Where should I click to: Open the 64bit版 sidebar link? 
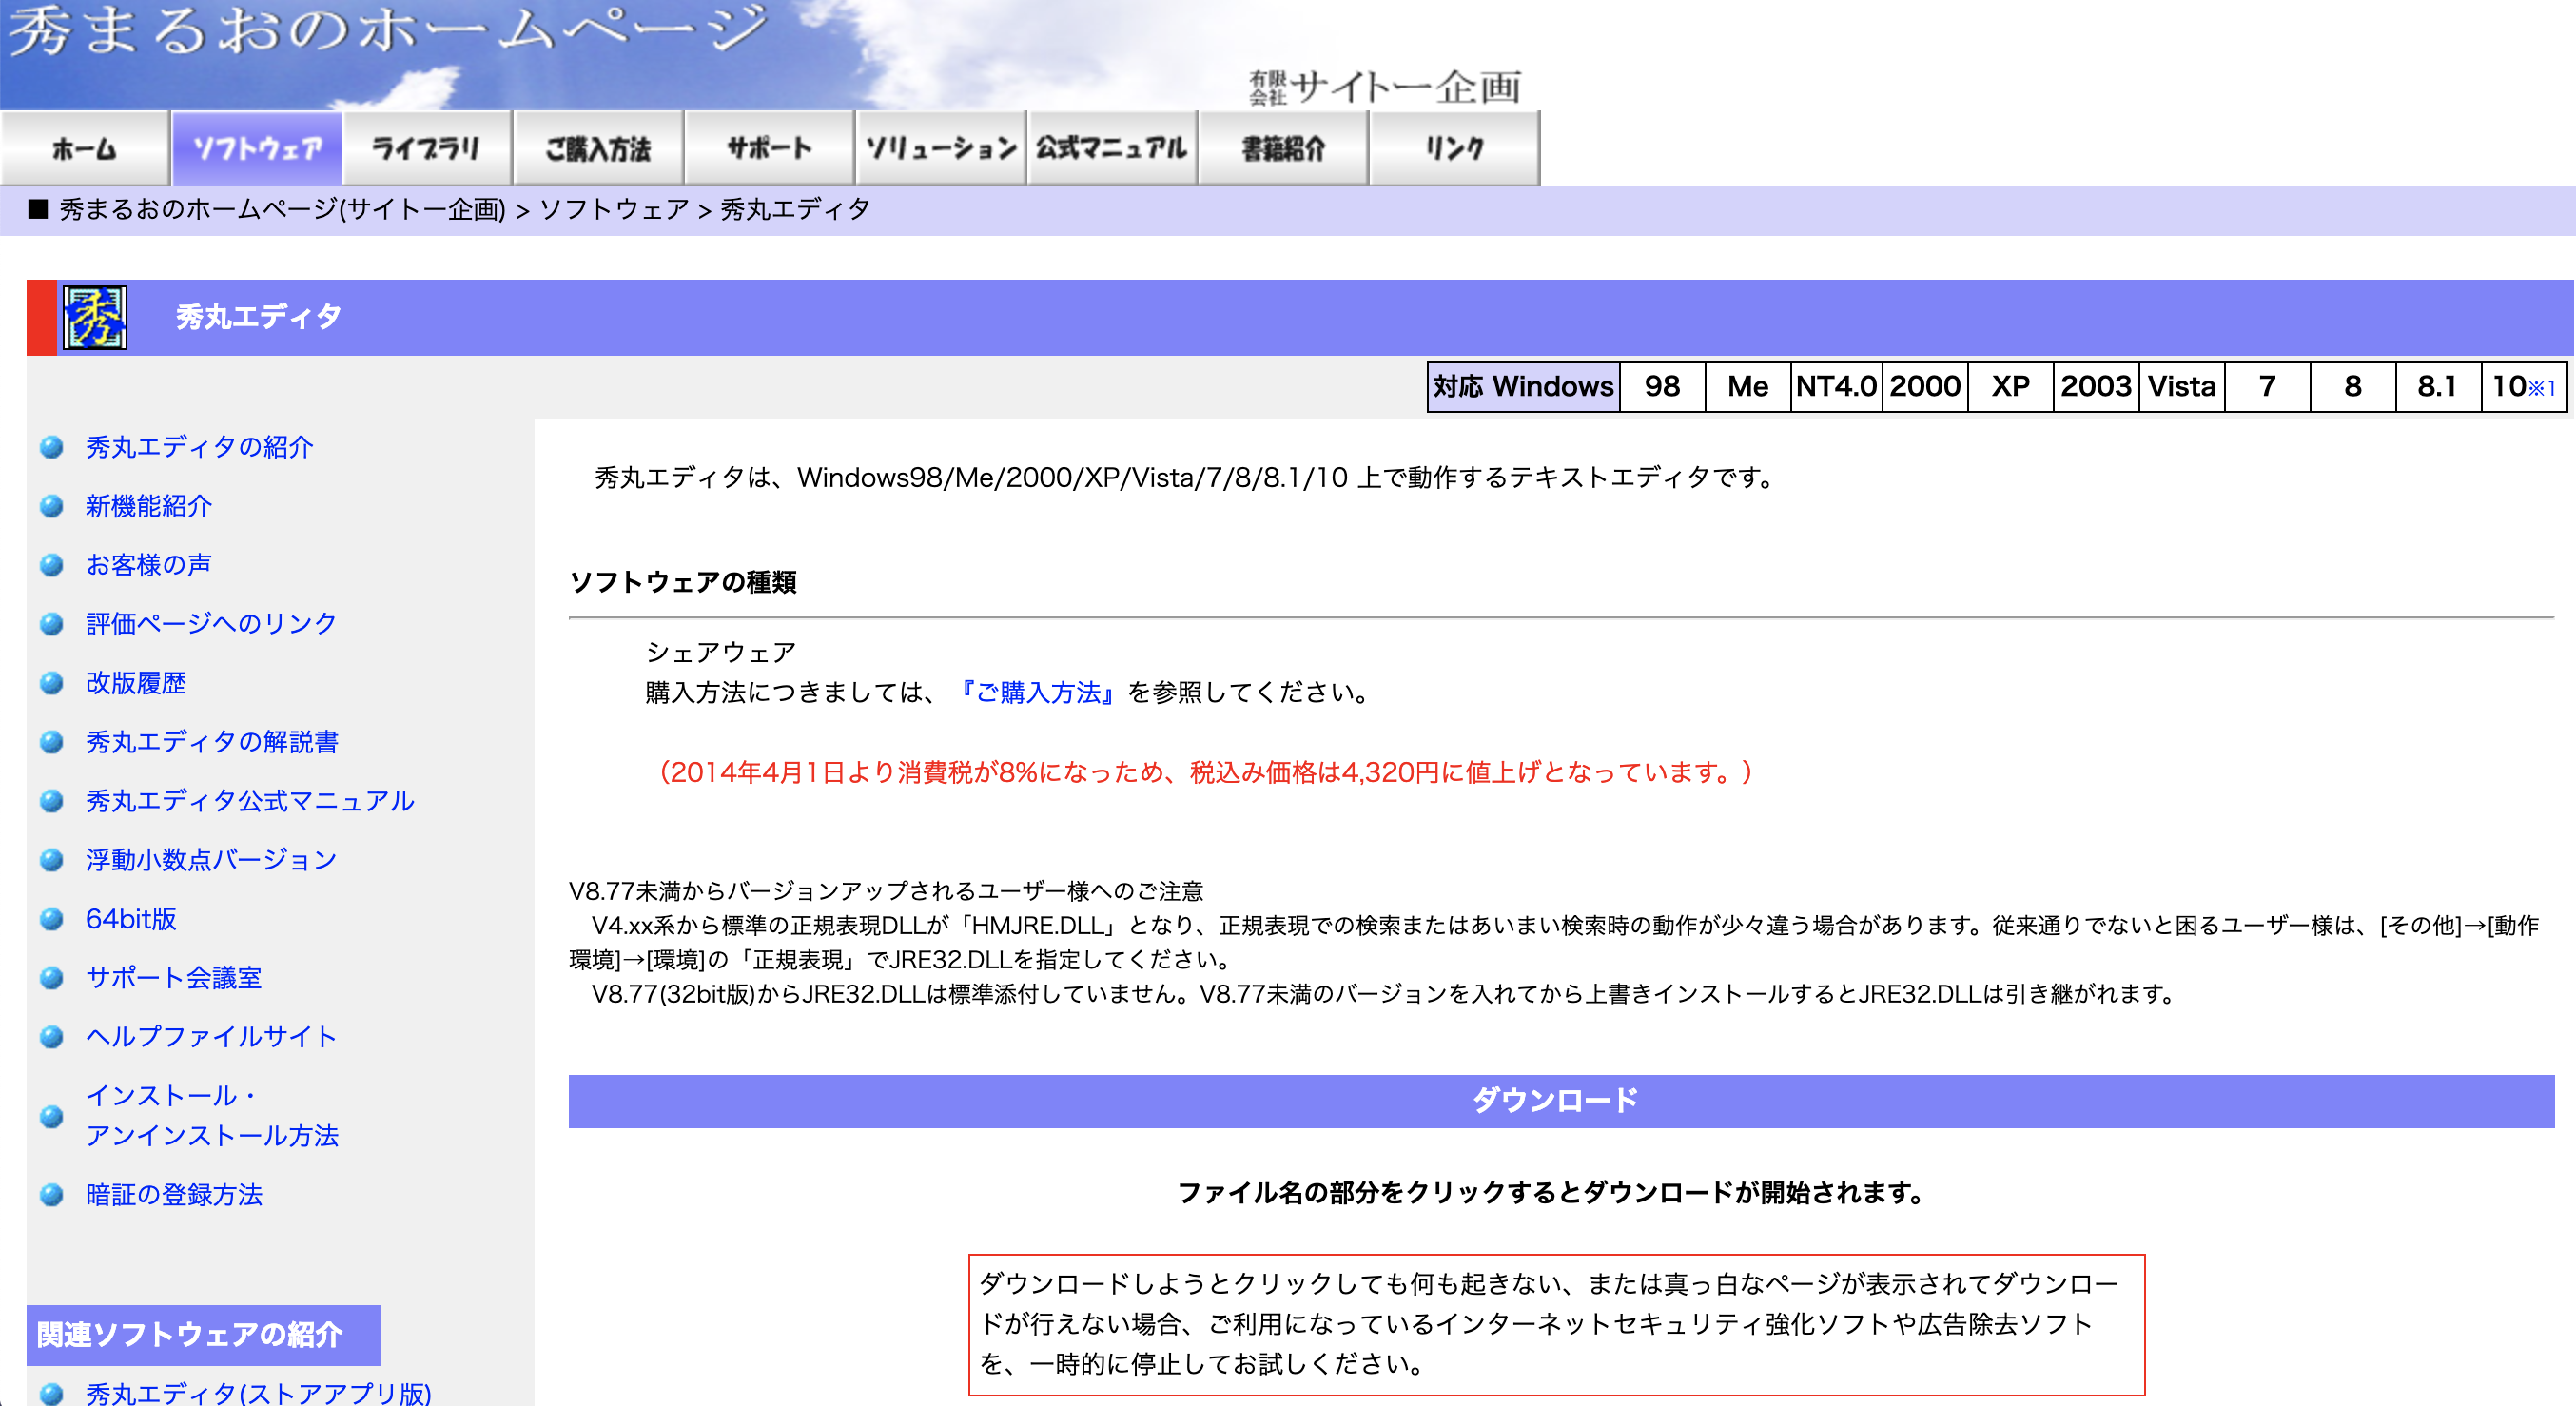131,919
